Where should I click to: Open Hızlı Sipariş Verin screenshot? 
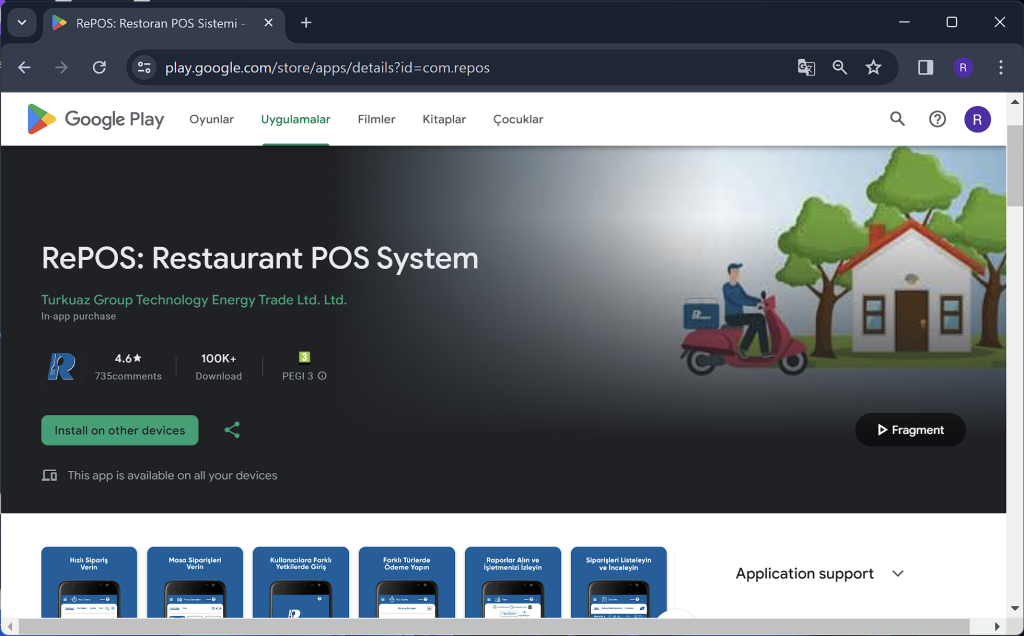(89, 582)
